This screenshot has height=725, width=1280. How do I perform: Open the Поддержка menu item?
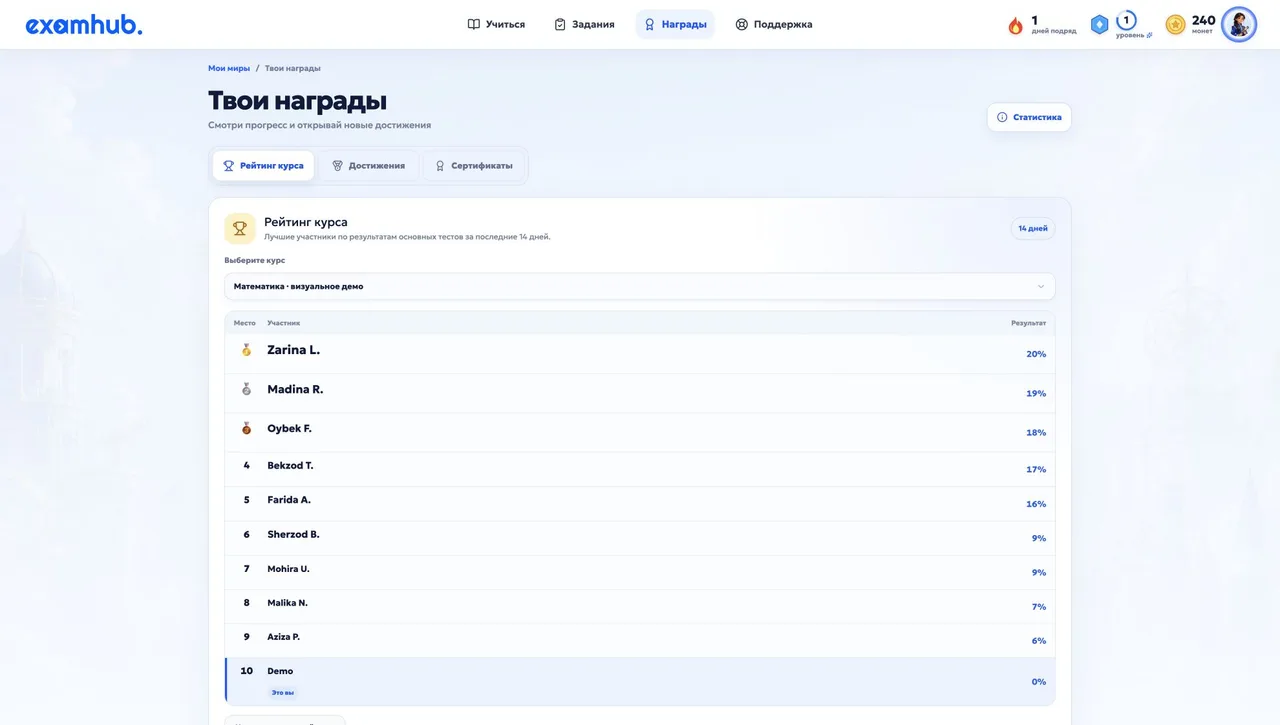(773, 24)
